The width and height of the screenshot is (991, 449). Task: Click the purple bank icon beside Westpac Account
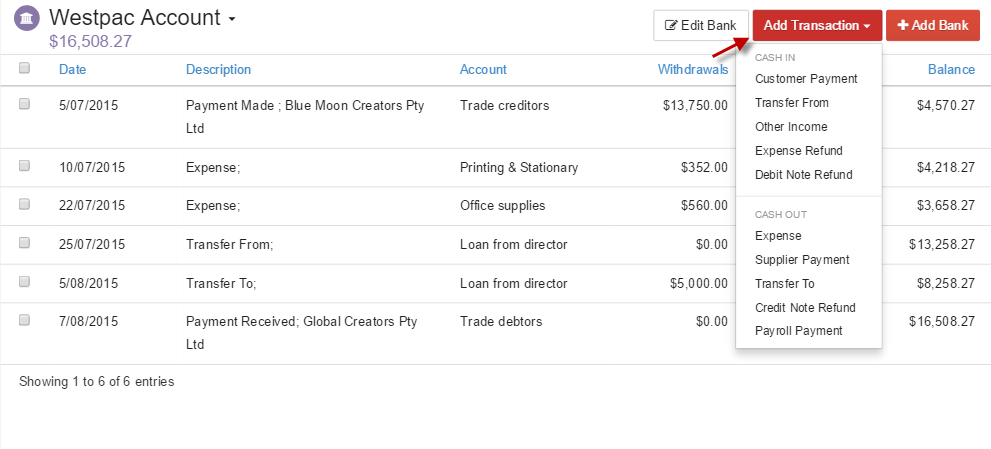coord(28,19)
